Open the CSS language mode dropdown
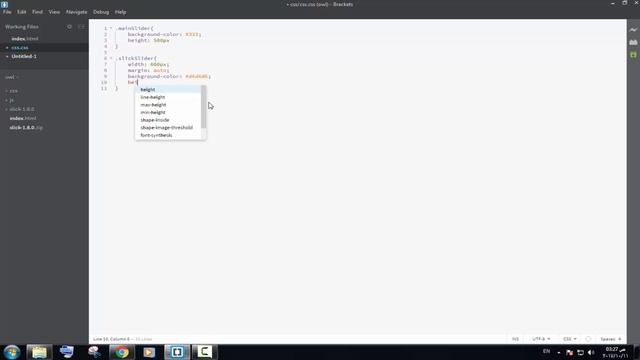The height and width of the screenshot is (360, 640). click(570, 339)
